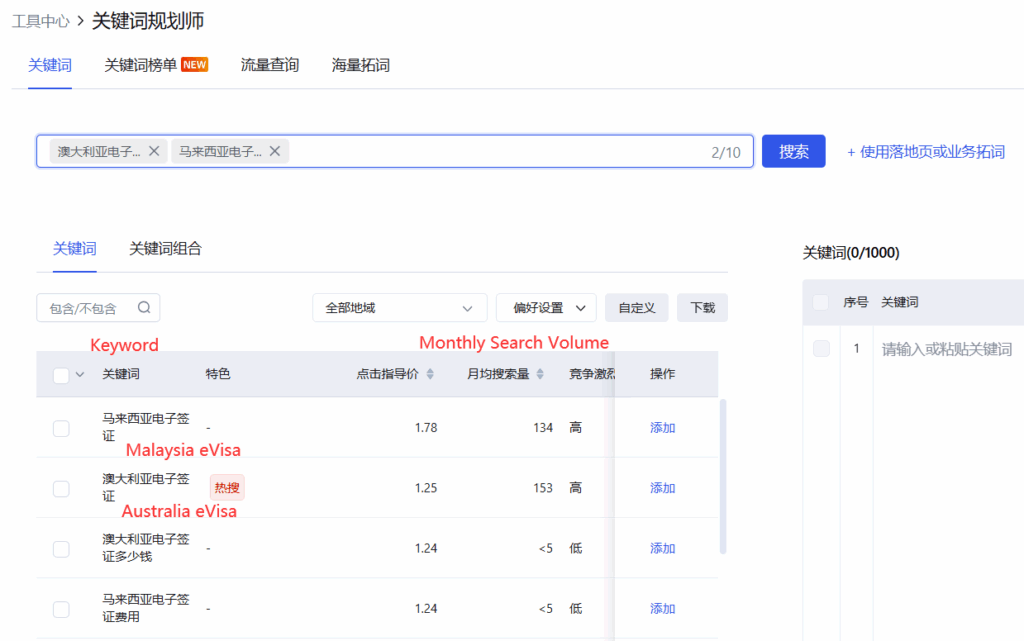Open the 关键词榜单 tab
Viewport: 1024px width, 641px height.
pos(140,65)
